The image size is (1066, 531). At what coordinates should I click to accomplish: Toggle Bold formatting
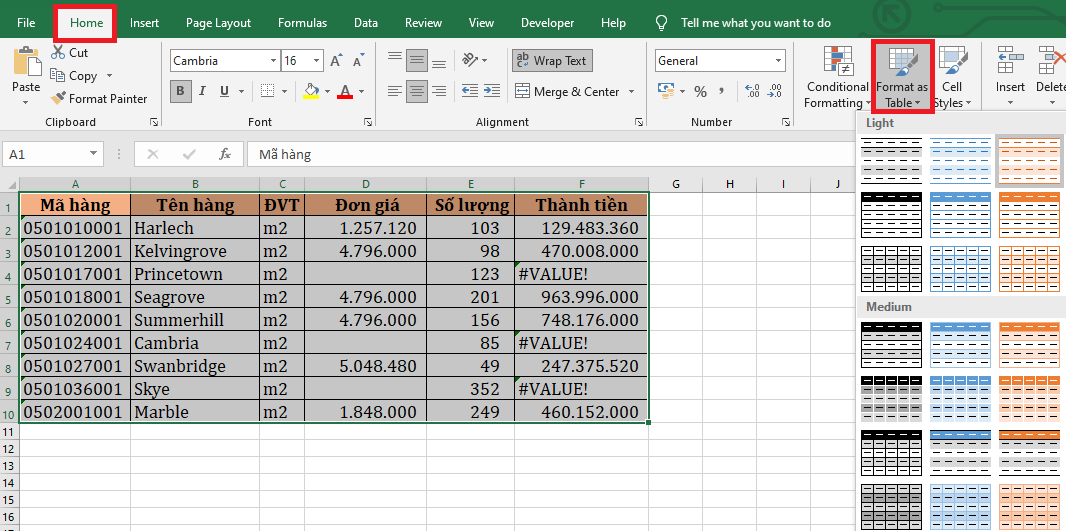(181, 92)
